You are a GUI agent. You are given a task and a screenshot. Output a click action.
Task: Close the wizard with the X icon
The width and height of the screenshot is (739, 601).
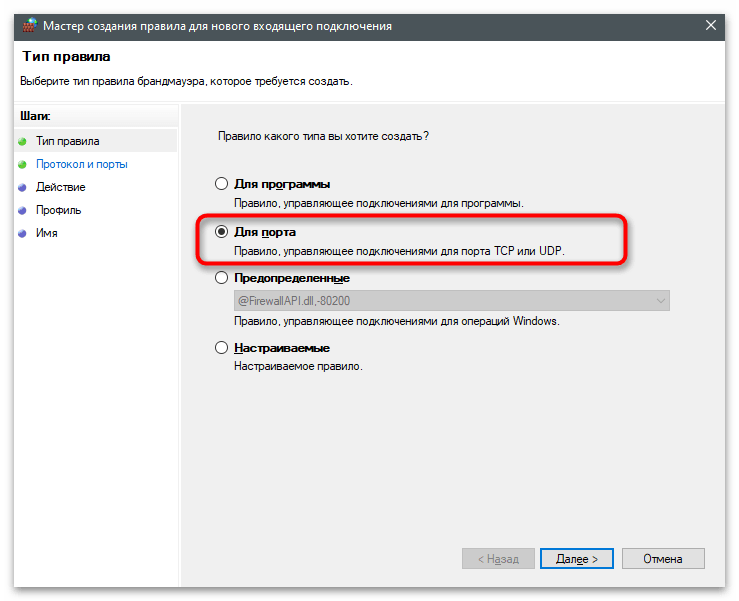[711, 25]
